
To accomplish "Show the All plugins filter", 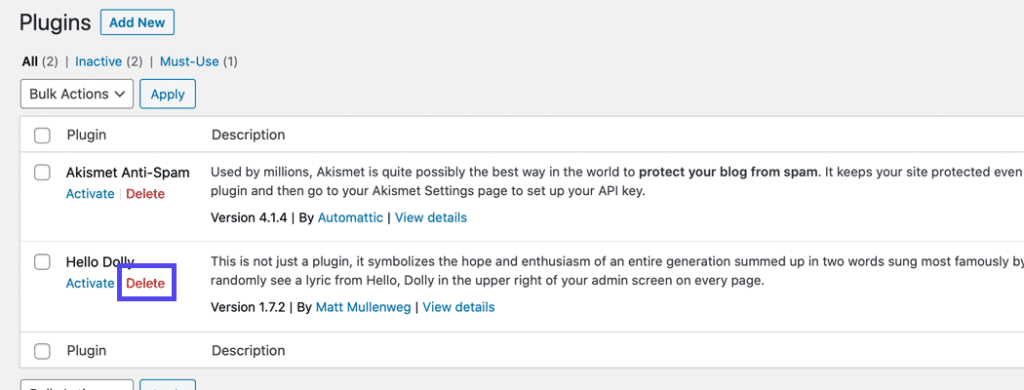I will click(x=30, y=61).
